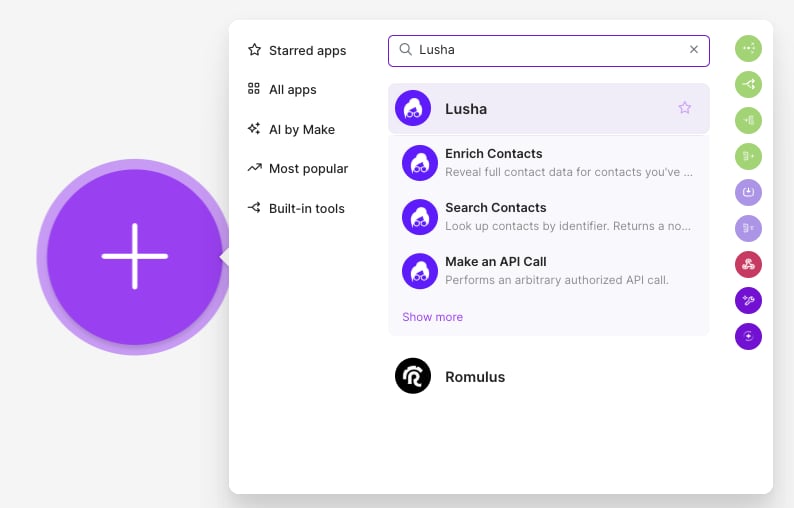
Task: Click the Reveal full contact data description
Action: point(569,172)
